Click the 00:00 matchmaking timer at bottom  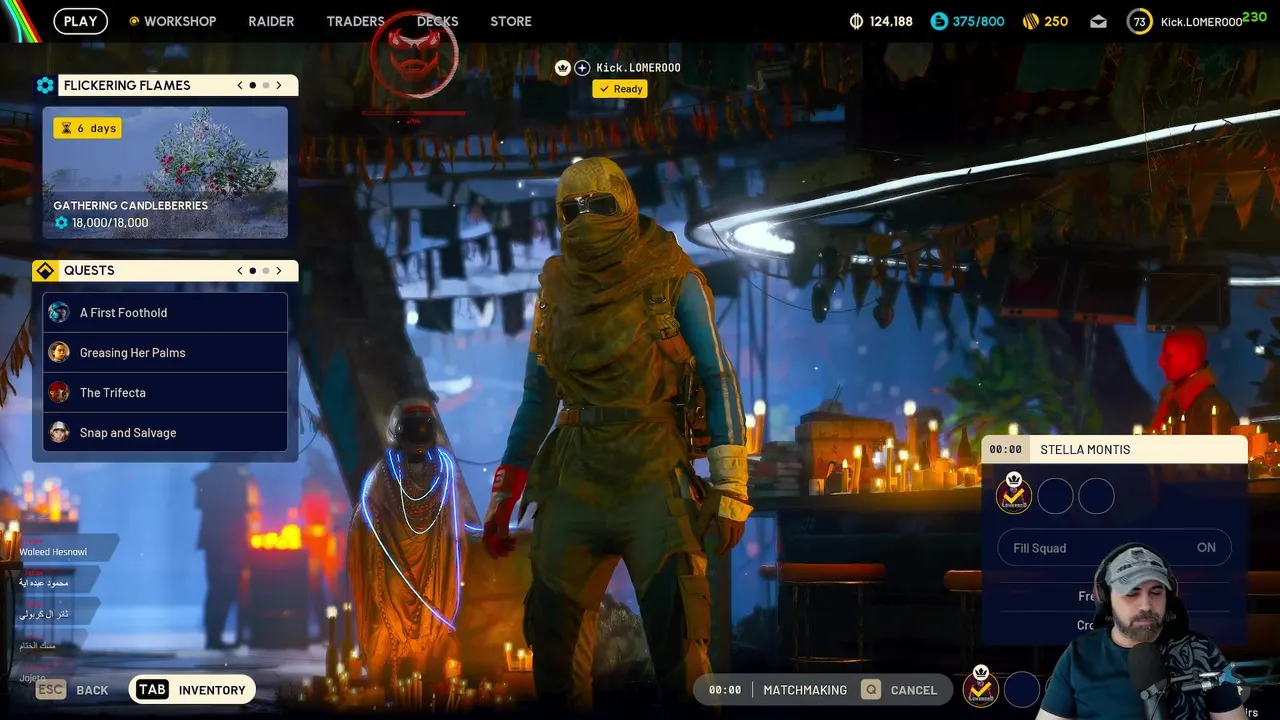725,690
